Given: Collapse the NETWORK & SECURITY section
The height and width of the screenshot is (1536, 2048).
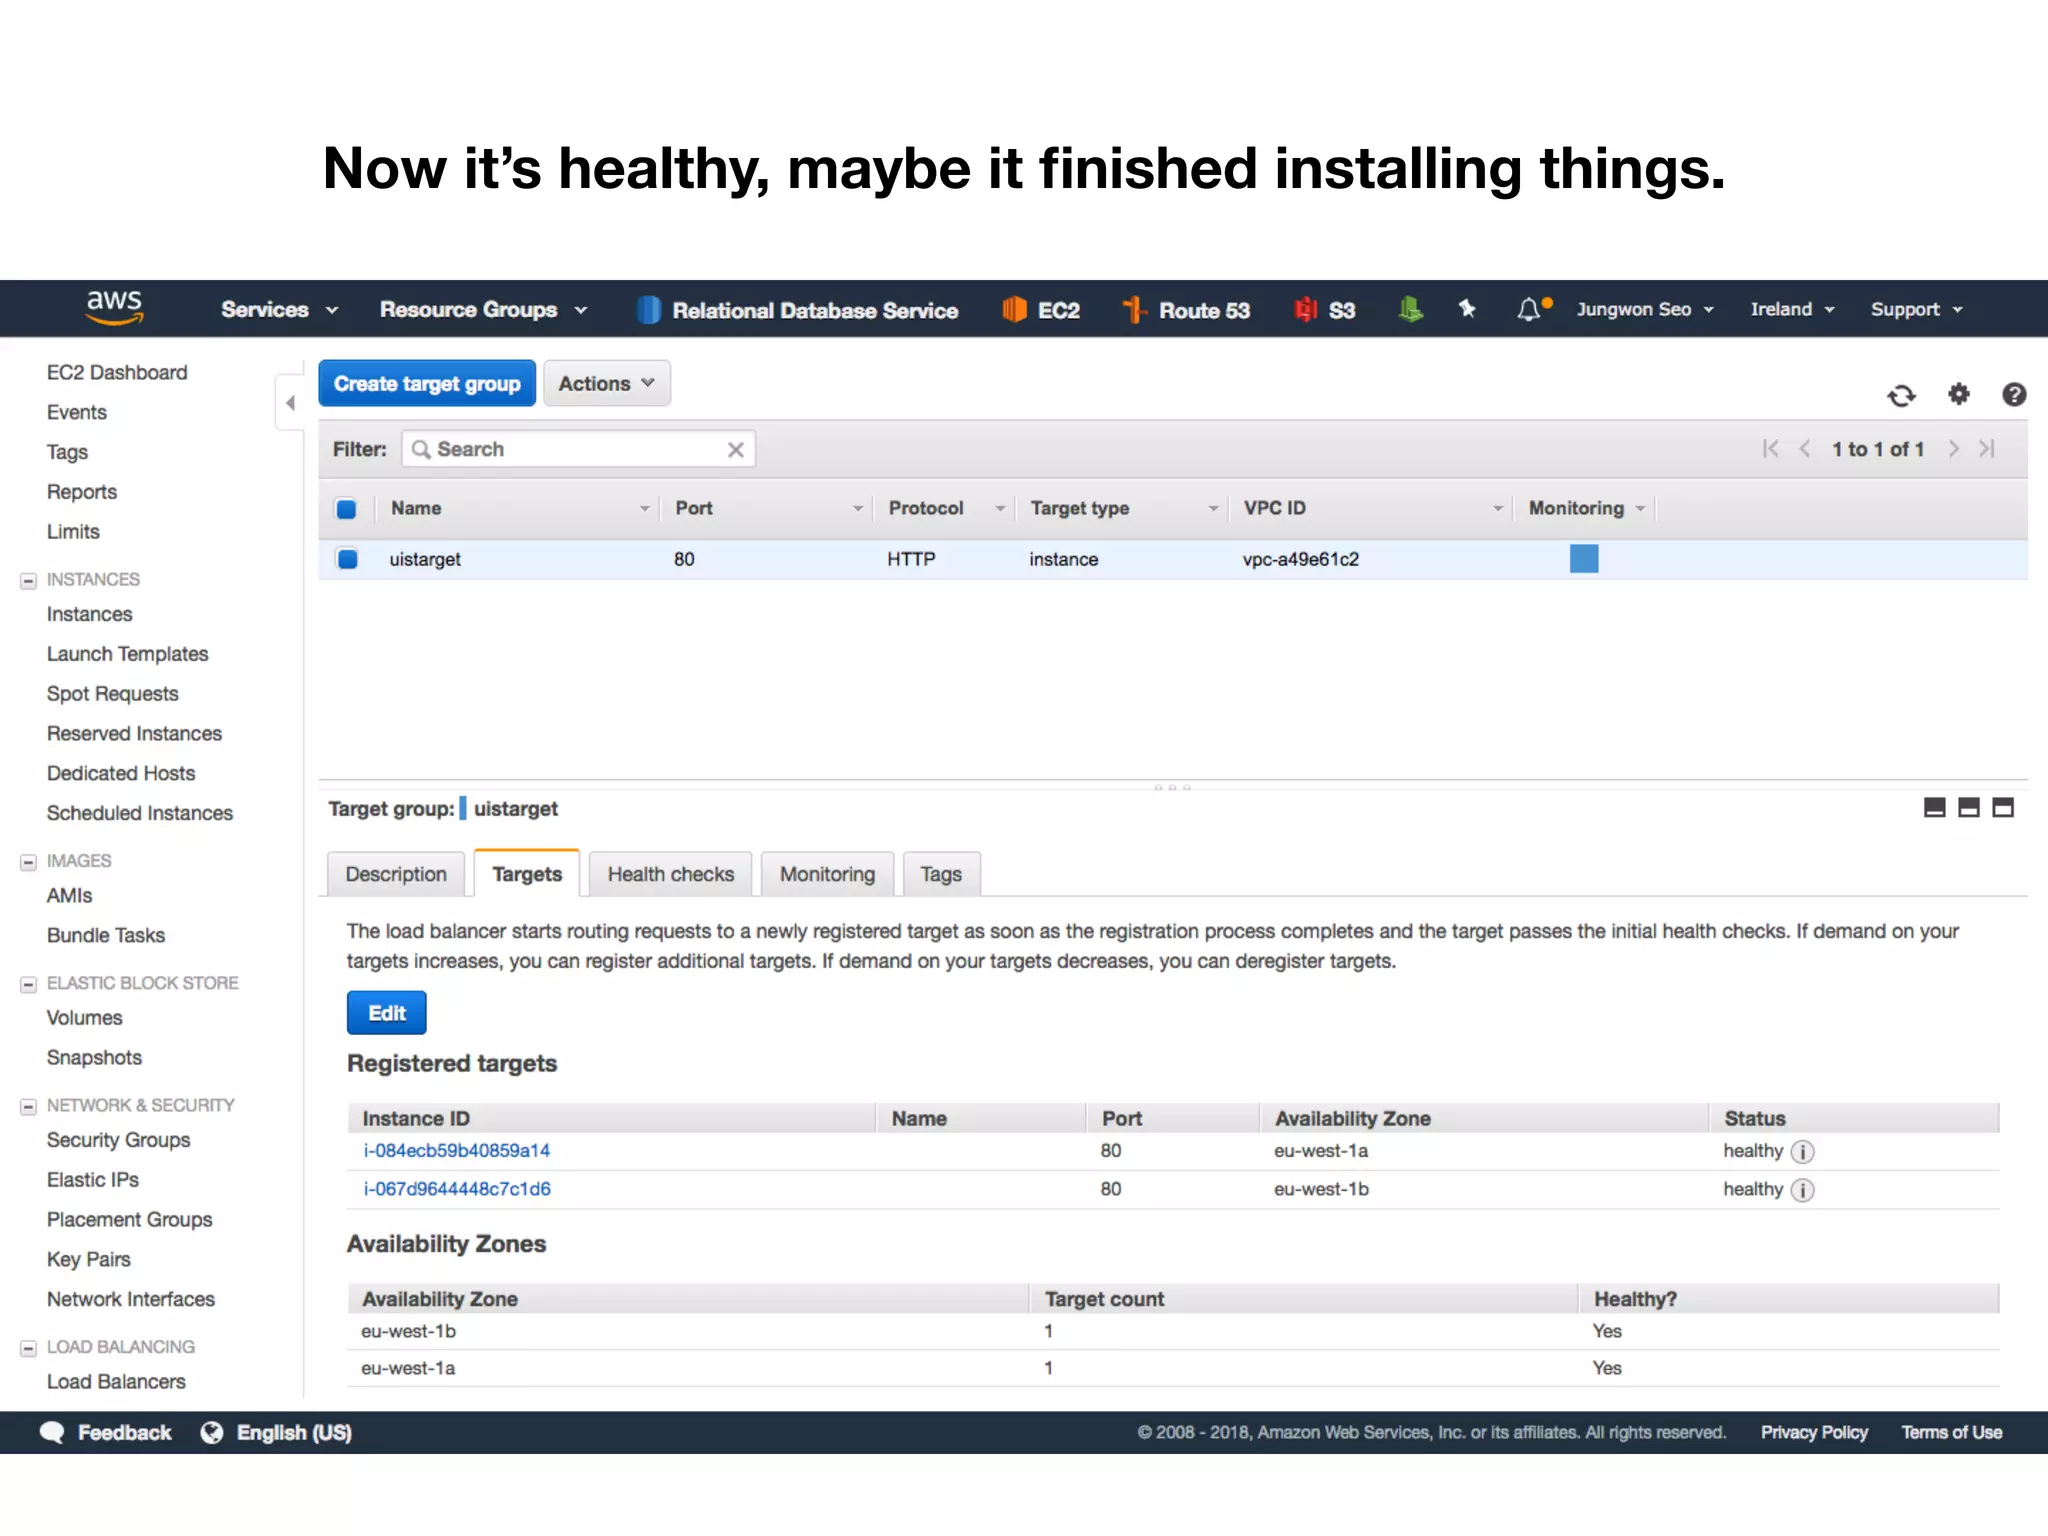Looking at the screenshot, I should click(x=29, y=1107).
